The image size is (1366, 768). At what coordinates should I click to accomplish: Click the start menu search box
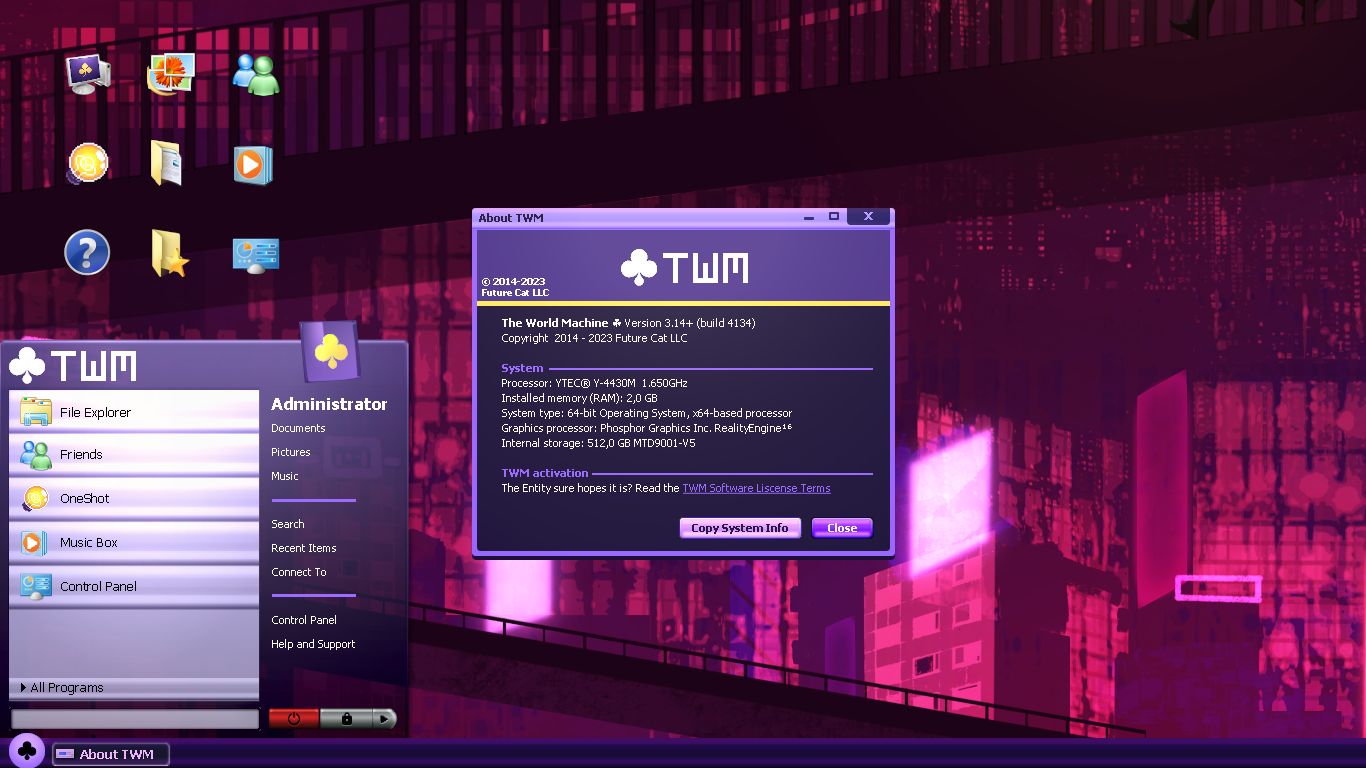point(135,719)
